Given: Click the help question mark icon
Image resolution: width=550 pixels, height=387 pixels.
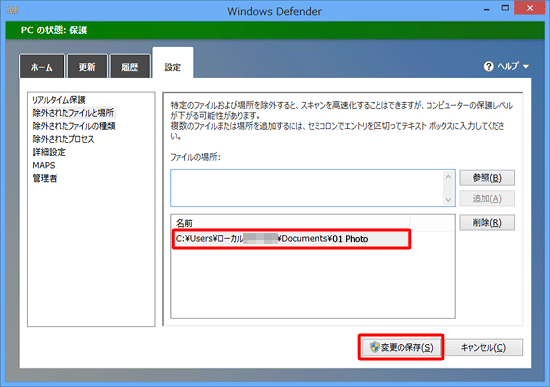Looking at the screenshot, I should 488,66.
